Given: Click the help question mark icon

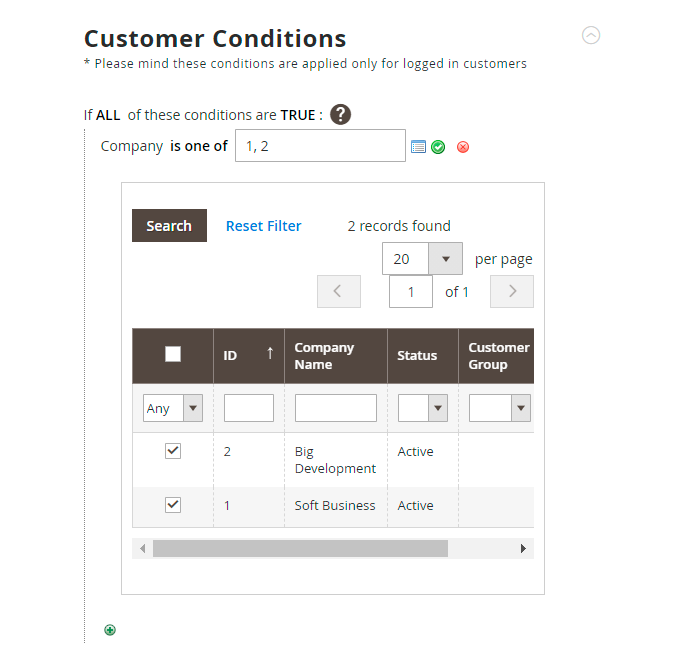Looking at the screenshot, I should coord(341,114).
